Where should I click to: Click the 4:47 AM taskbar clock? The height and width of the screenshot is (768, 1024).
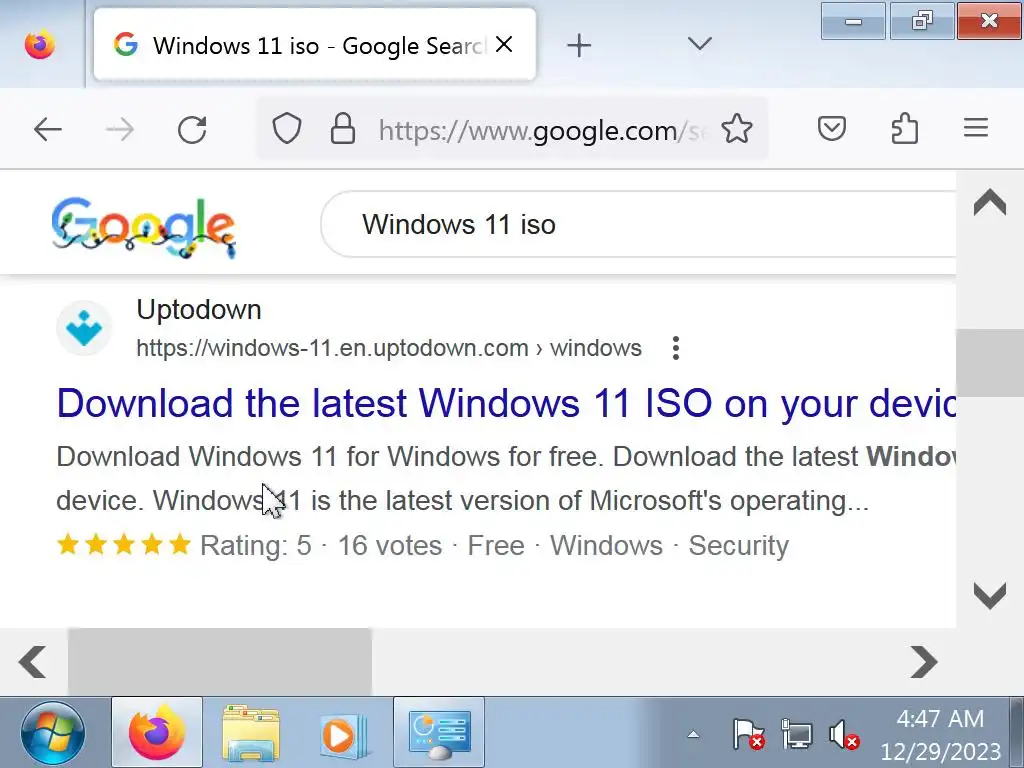point(940,734)
